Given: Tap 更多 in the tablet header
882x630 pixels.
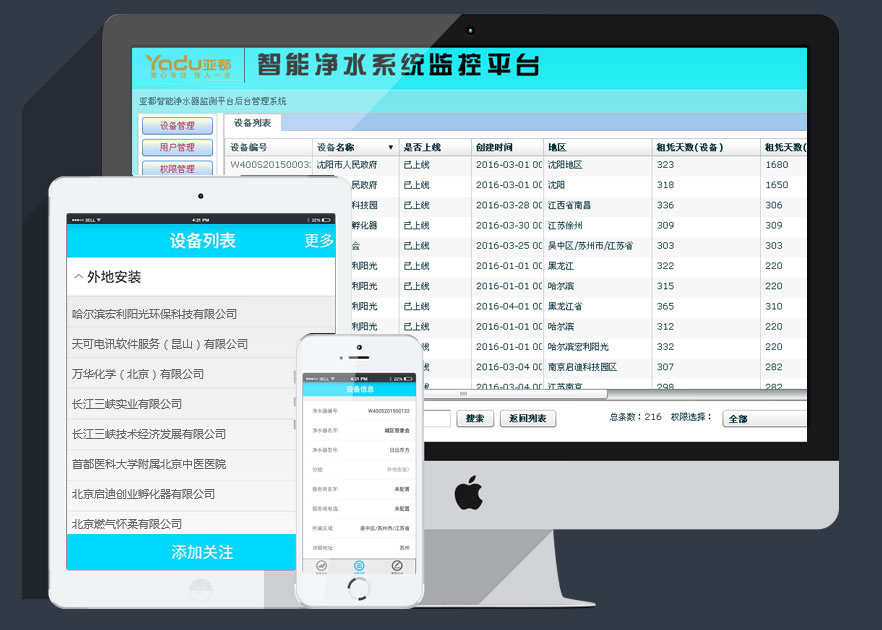Looking at the screenshot, I should point(319,241).
